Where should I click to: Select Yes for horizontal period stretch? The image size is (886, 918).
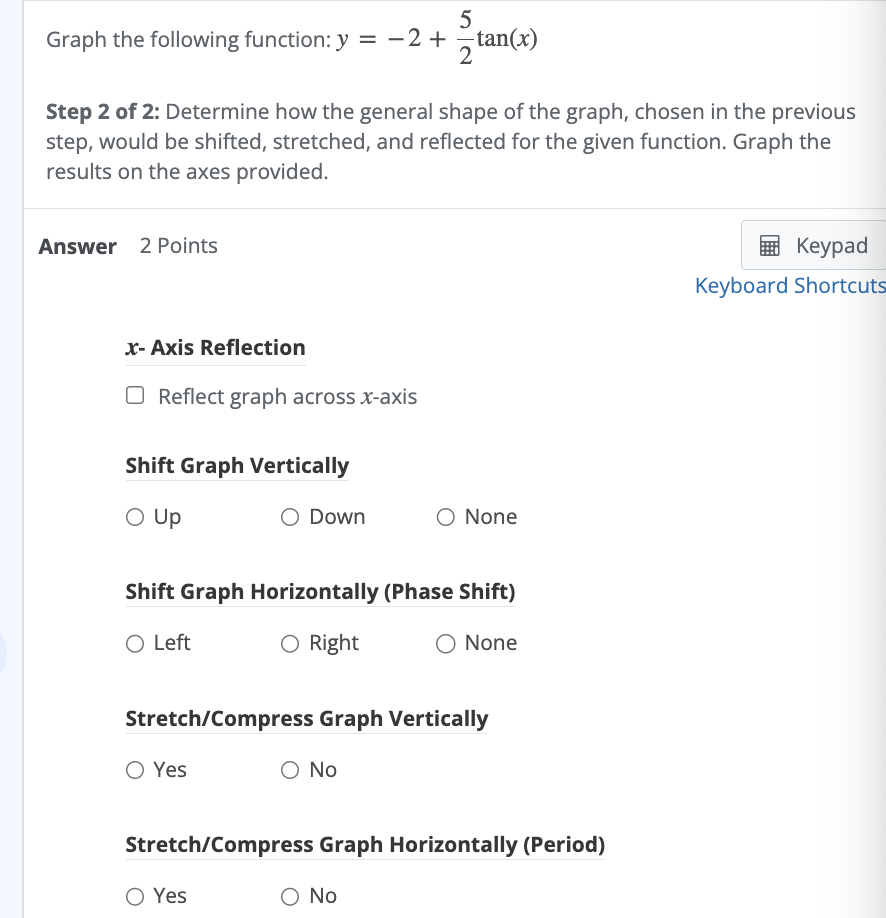[x=135, y=896]
